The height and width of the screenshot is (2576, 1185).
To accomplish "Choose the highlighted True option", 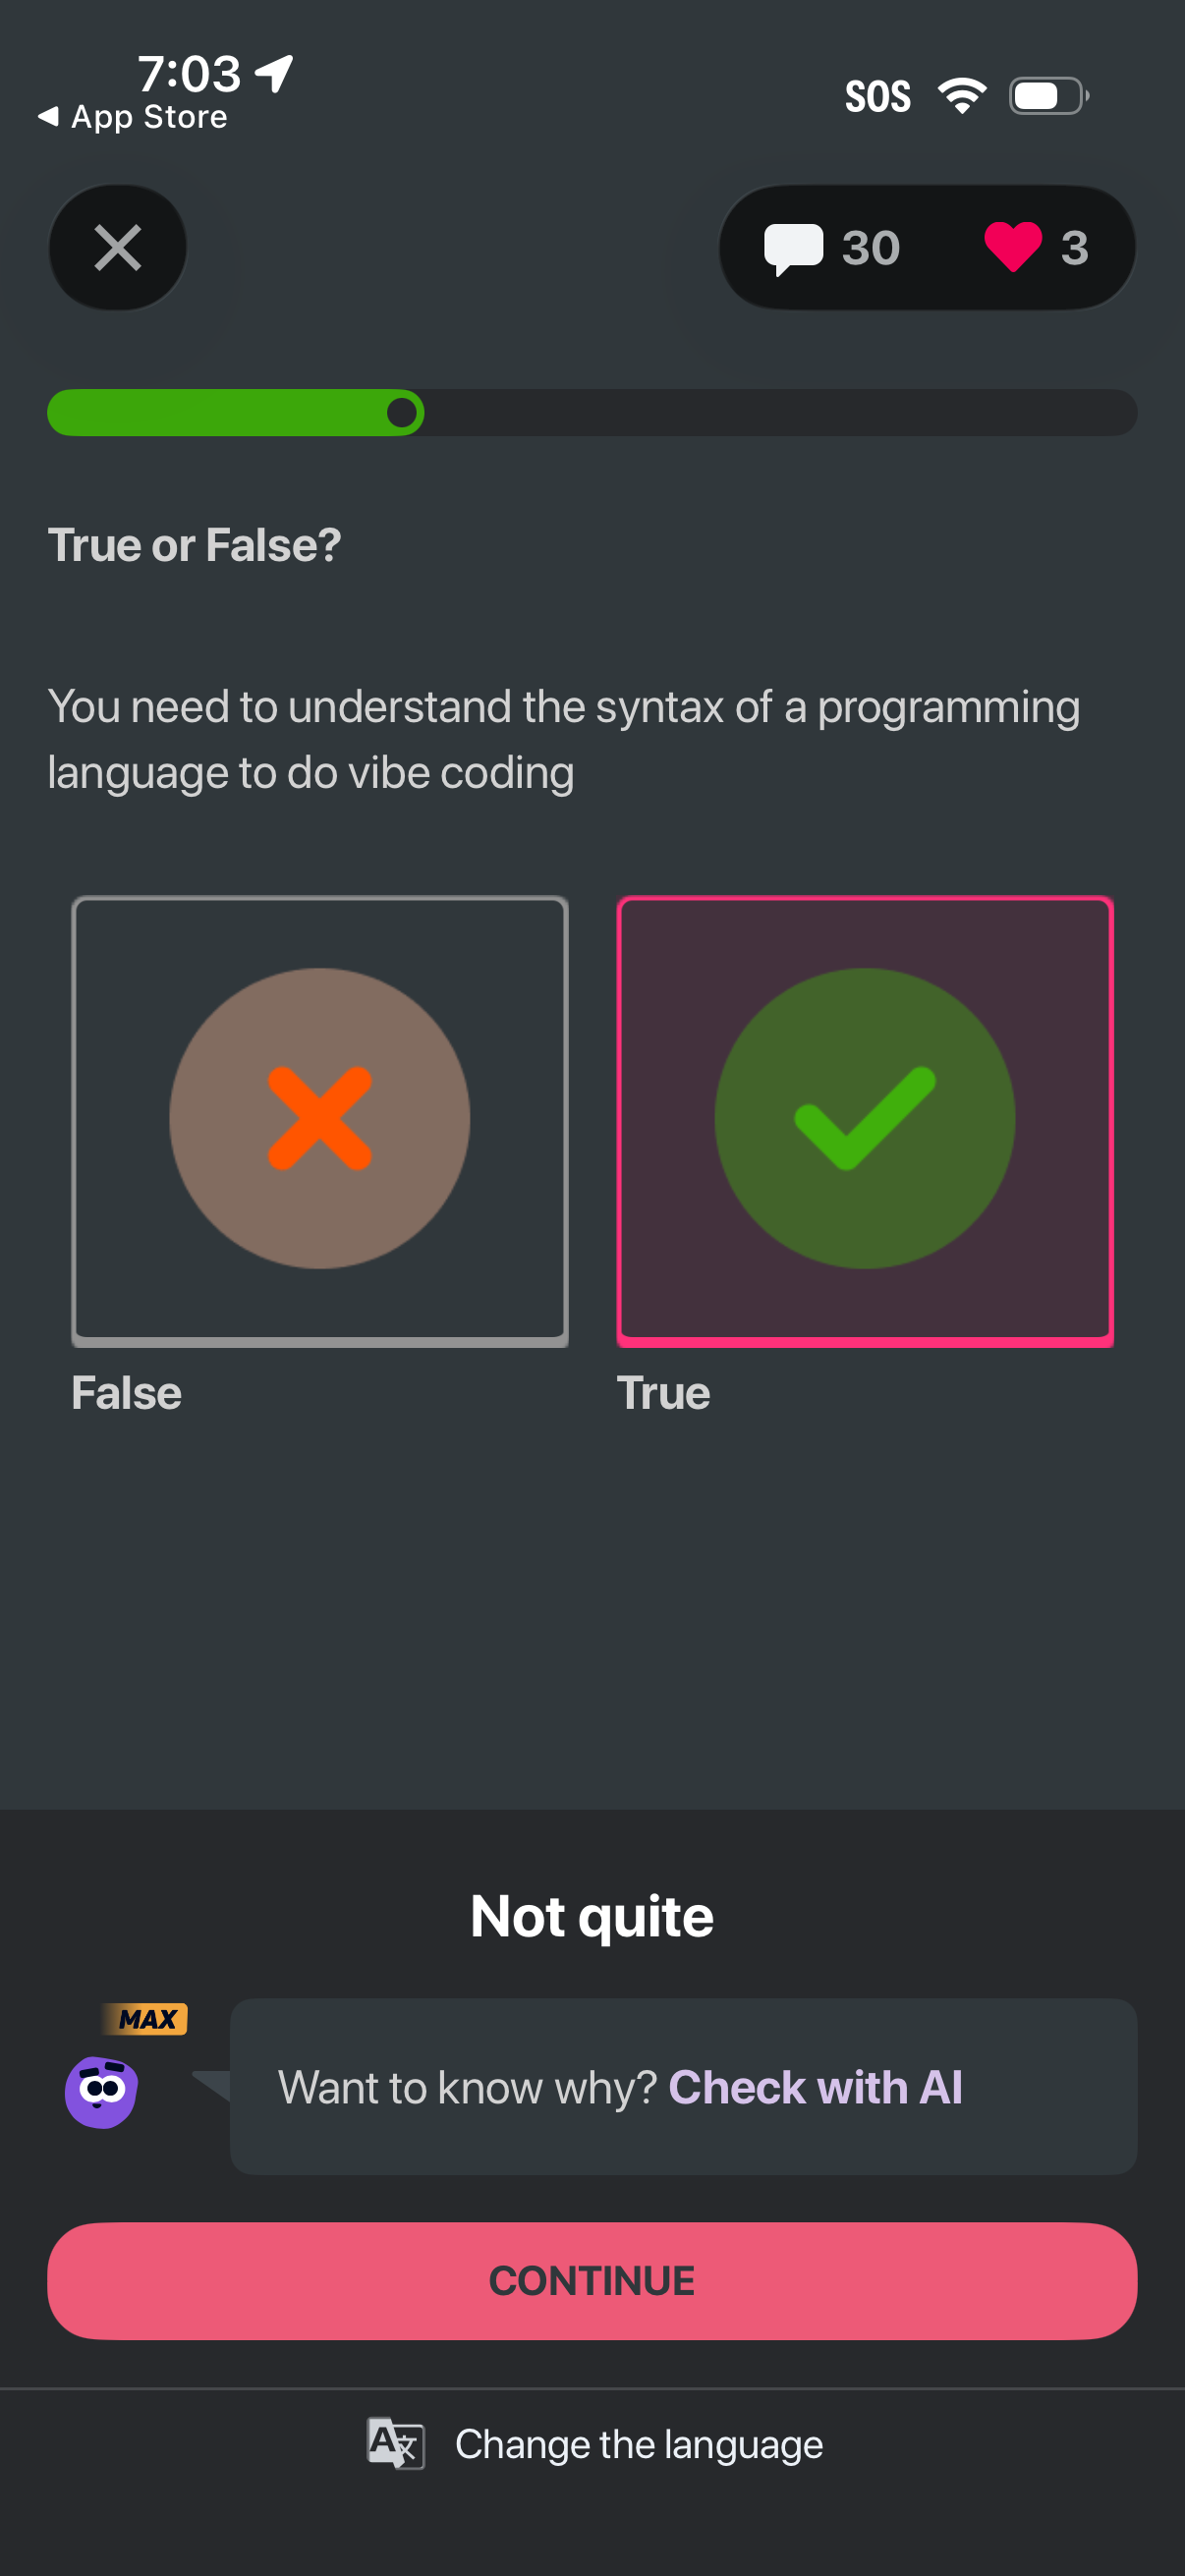I will pos(864,1120).
